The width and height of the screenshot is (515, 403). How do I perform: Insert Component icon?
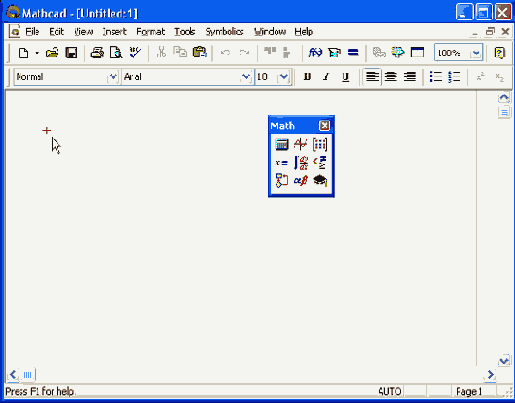tap(398, 52)
